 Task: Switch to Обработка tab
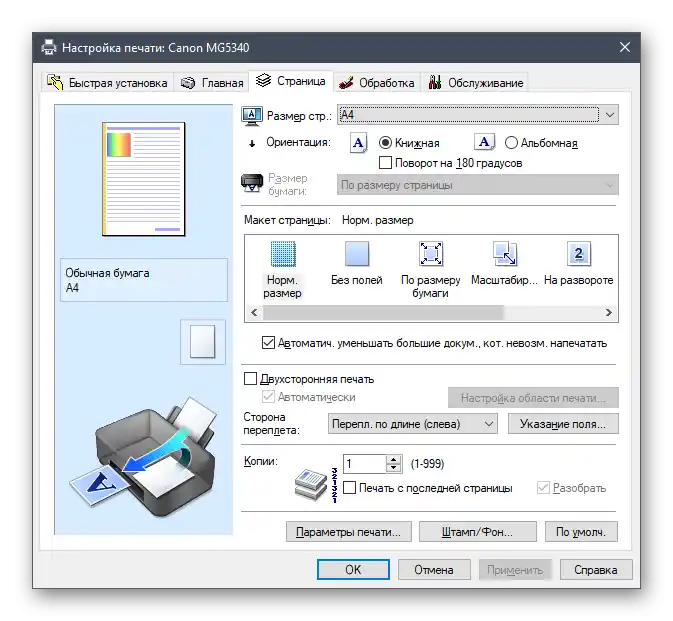point(377,82)
